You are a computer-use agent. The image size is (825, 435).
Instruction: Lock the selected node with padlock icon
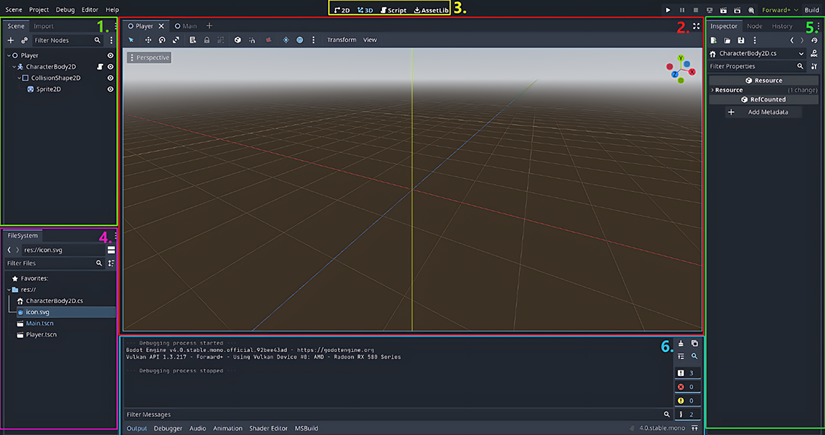click(x=207, y=40)
